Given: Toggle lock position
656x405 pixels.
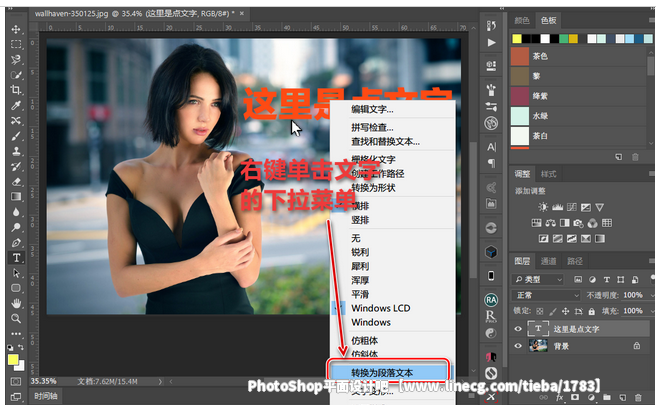Looking at the screenshot, I should coord(566,311).
